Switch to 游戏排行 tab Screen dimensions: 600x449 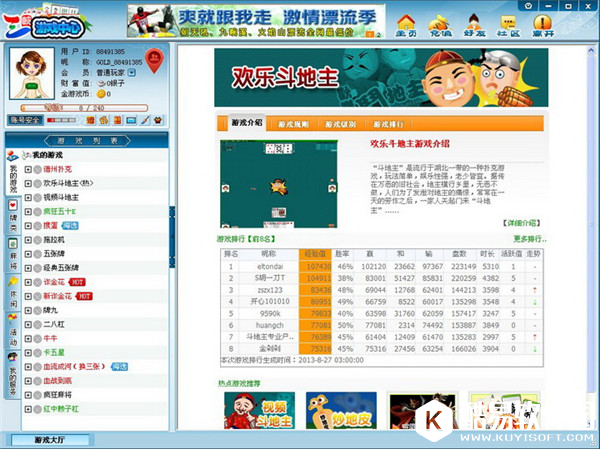(x=388, y=124)
